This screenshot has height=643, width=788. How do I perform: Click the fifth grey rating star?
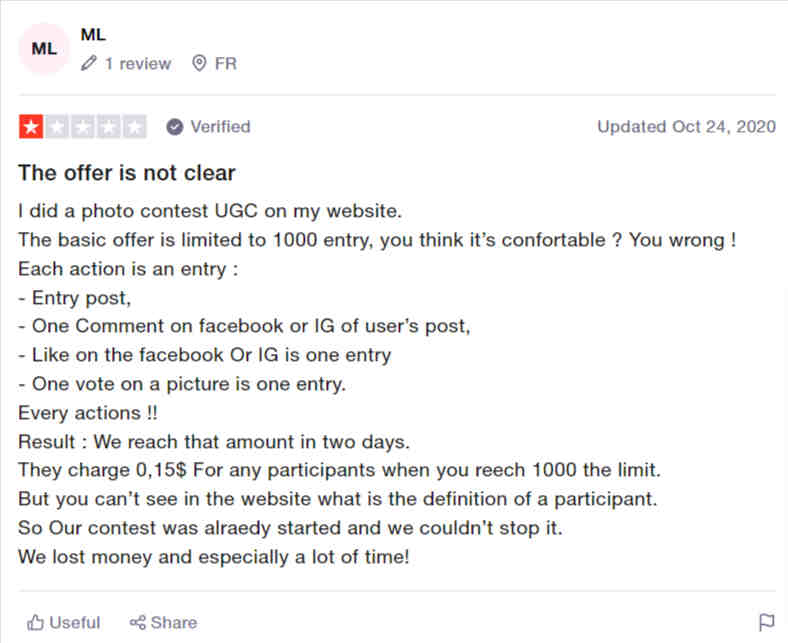(135, 127)
